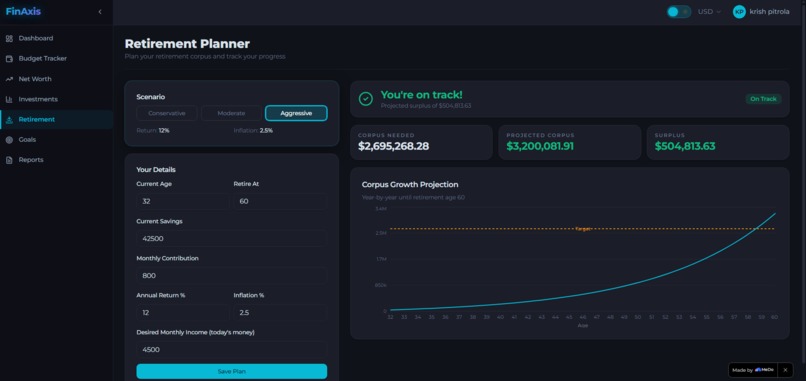Screen dimensions: 806x381
Task: Click the Retirement icon in sidebar
Action: tap(9, 120)
